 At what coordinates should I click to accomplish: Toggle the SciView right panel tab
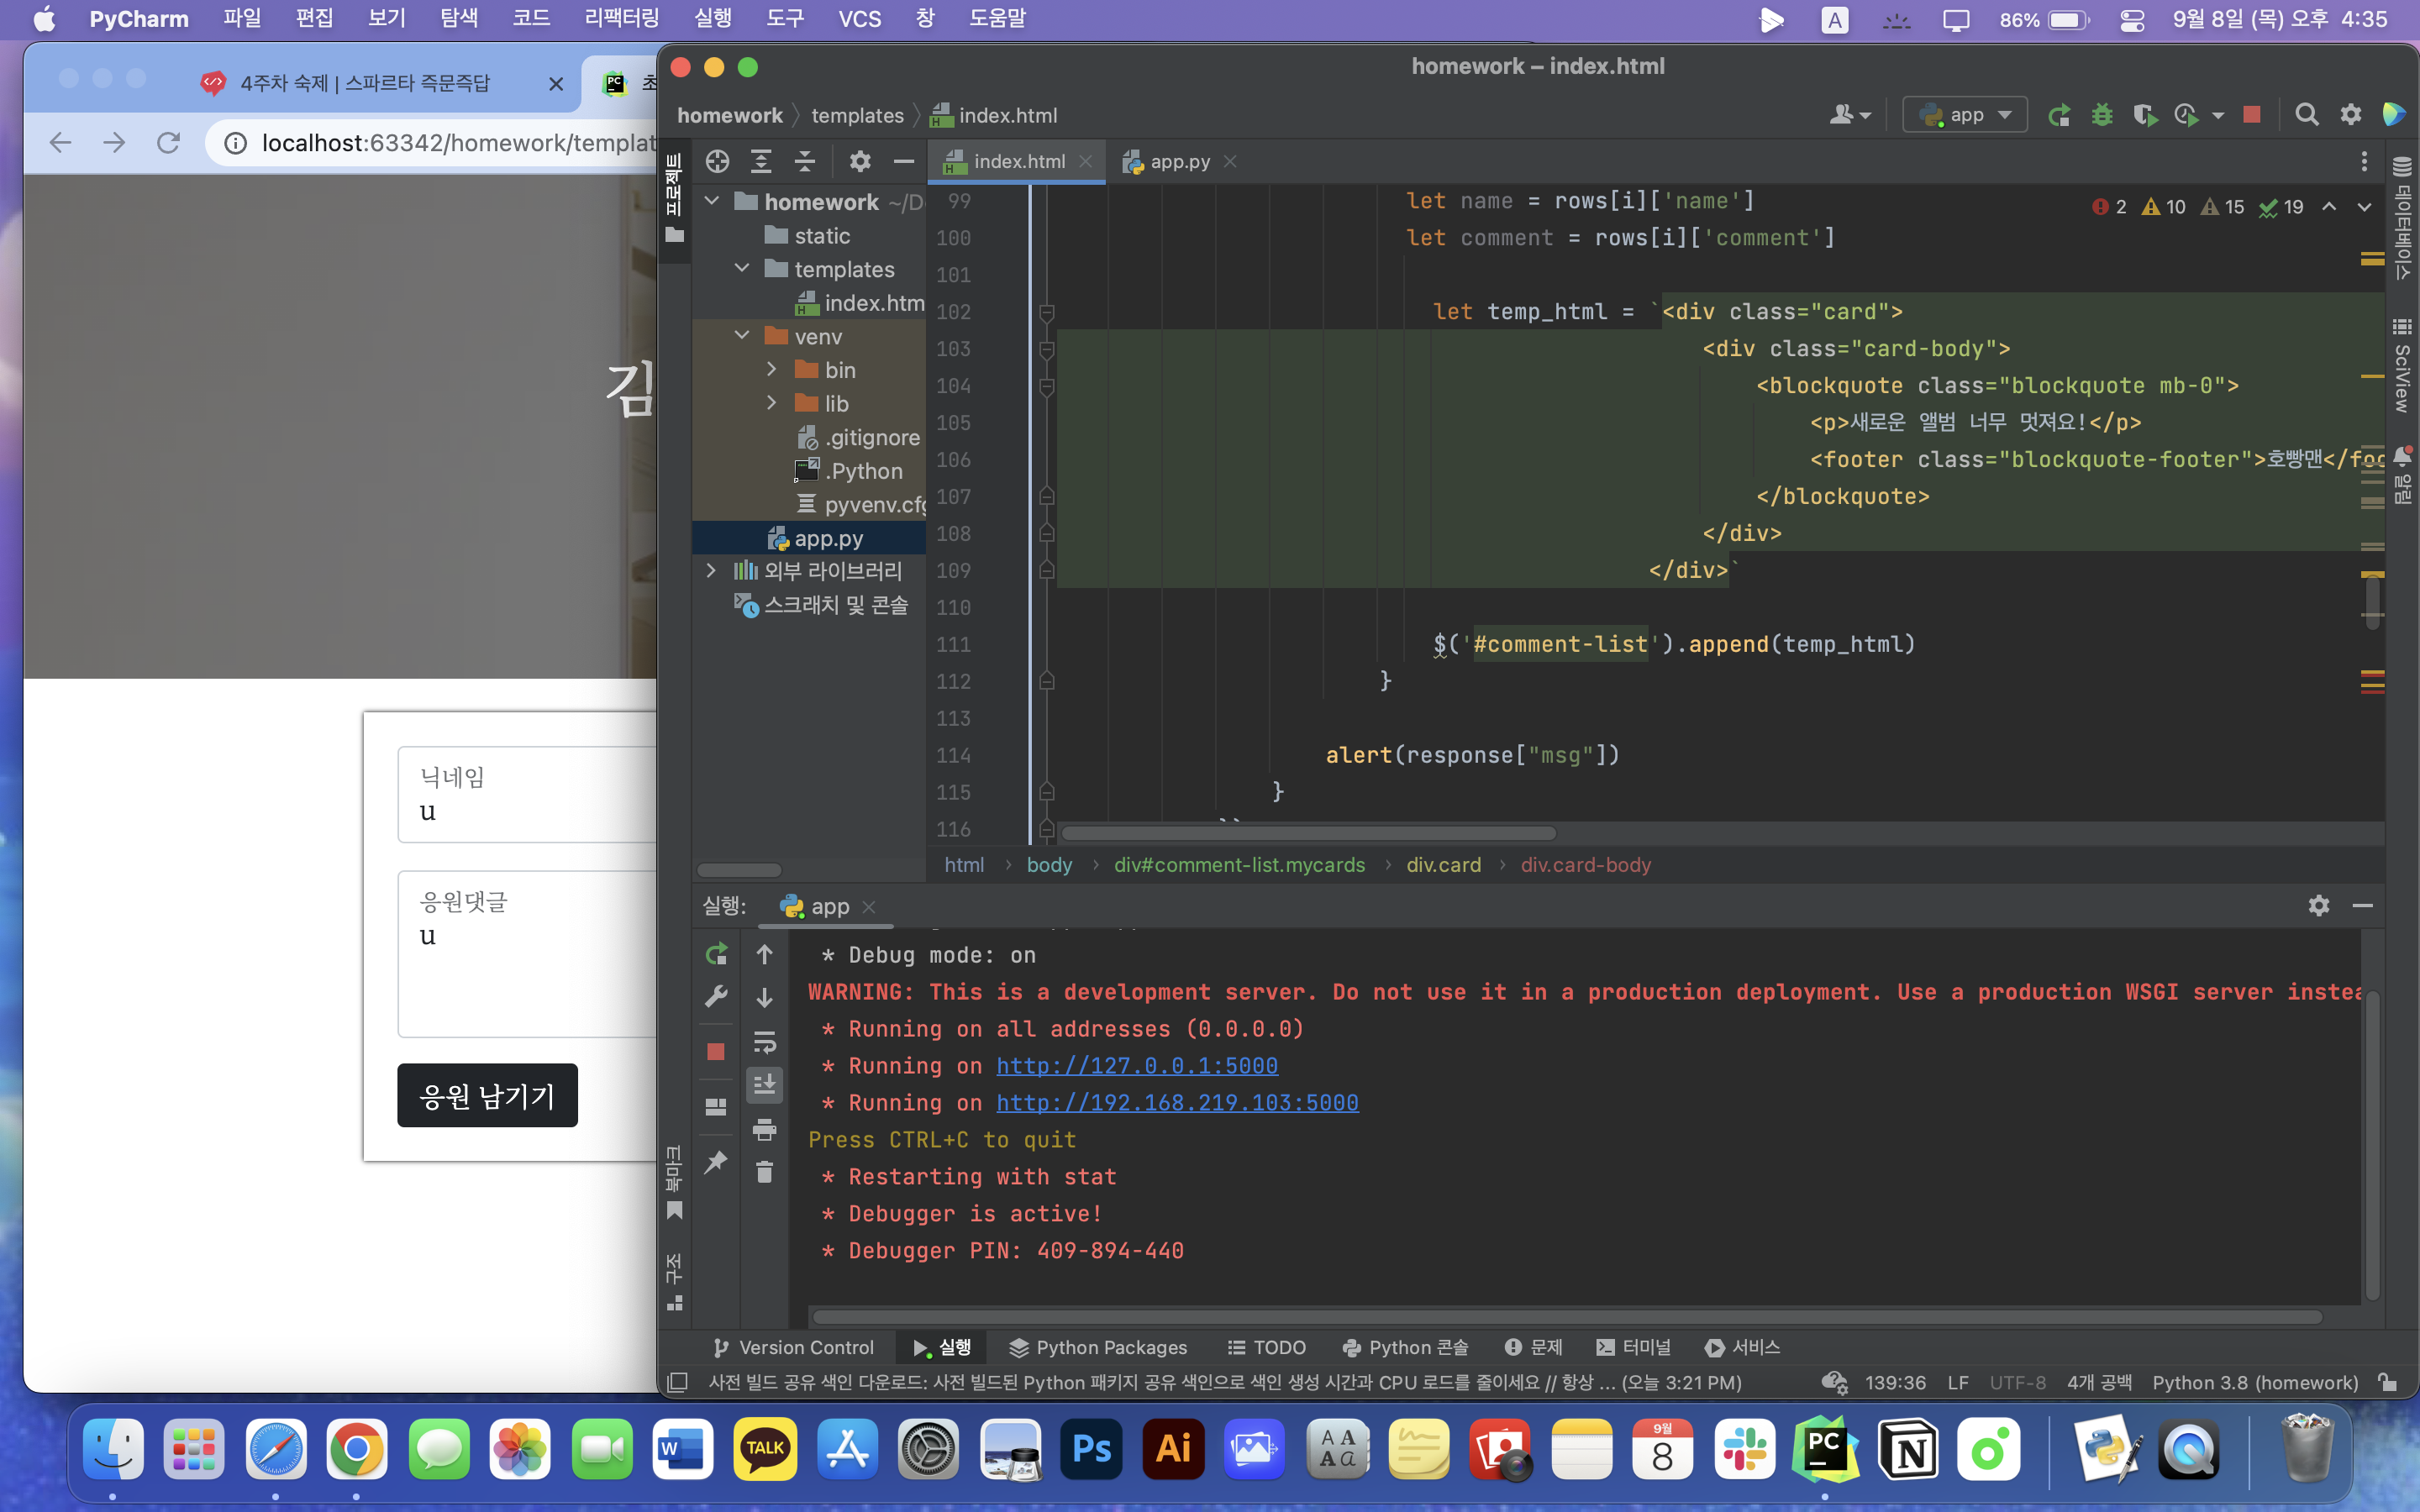coord(2402,366)
